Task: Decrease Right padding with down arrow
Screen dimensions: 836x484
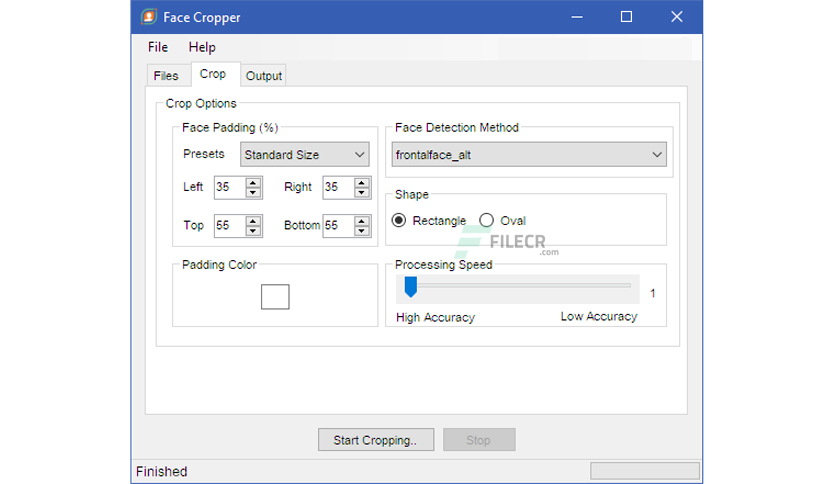Action: coord(362,192)
